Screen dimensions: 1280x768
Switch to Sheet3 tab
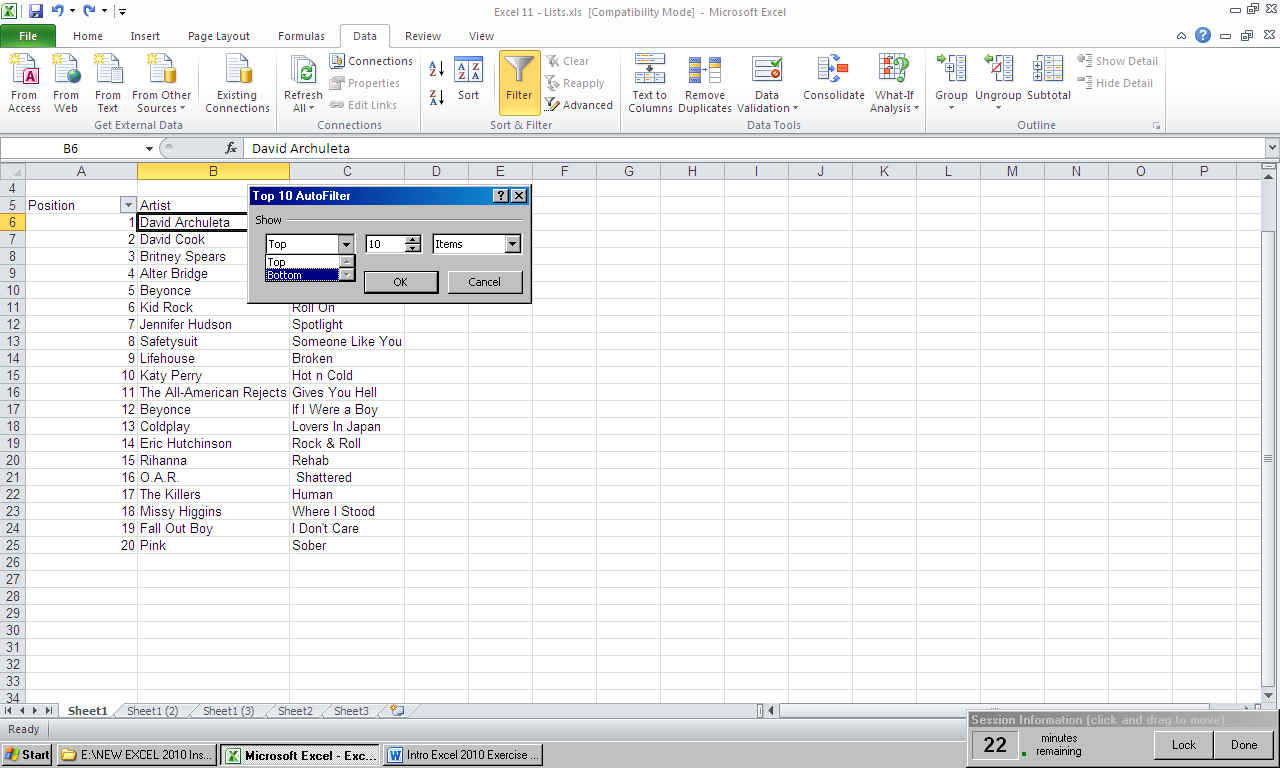pyautogui.click(x=351, y=711)
